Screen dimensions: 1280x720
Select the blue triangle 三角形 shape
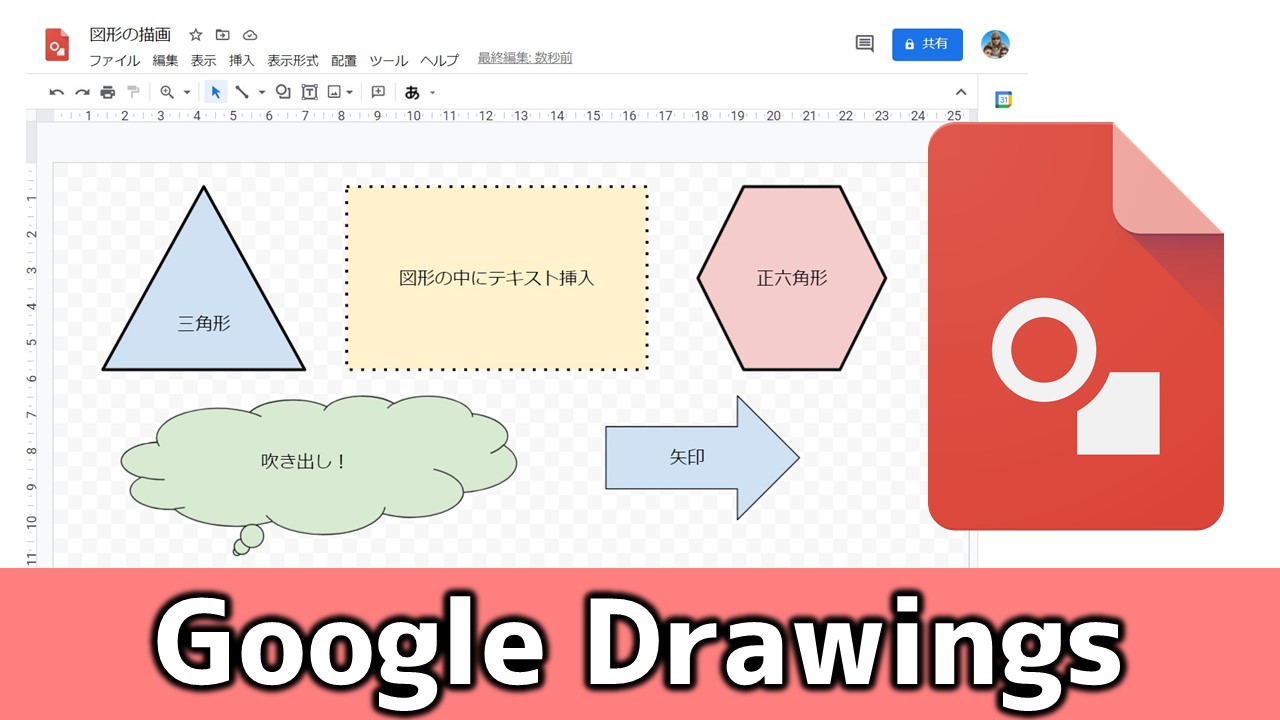[x=204, y=278]
